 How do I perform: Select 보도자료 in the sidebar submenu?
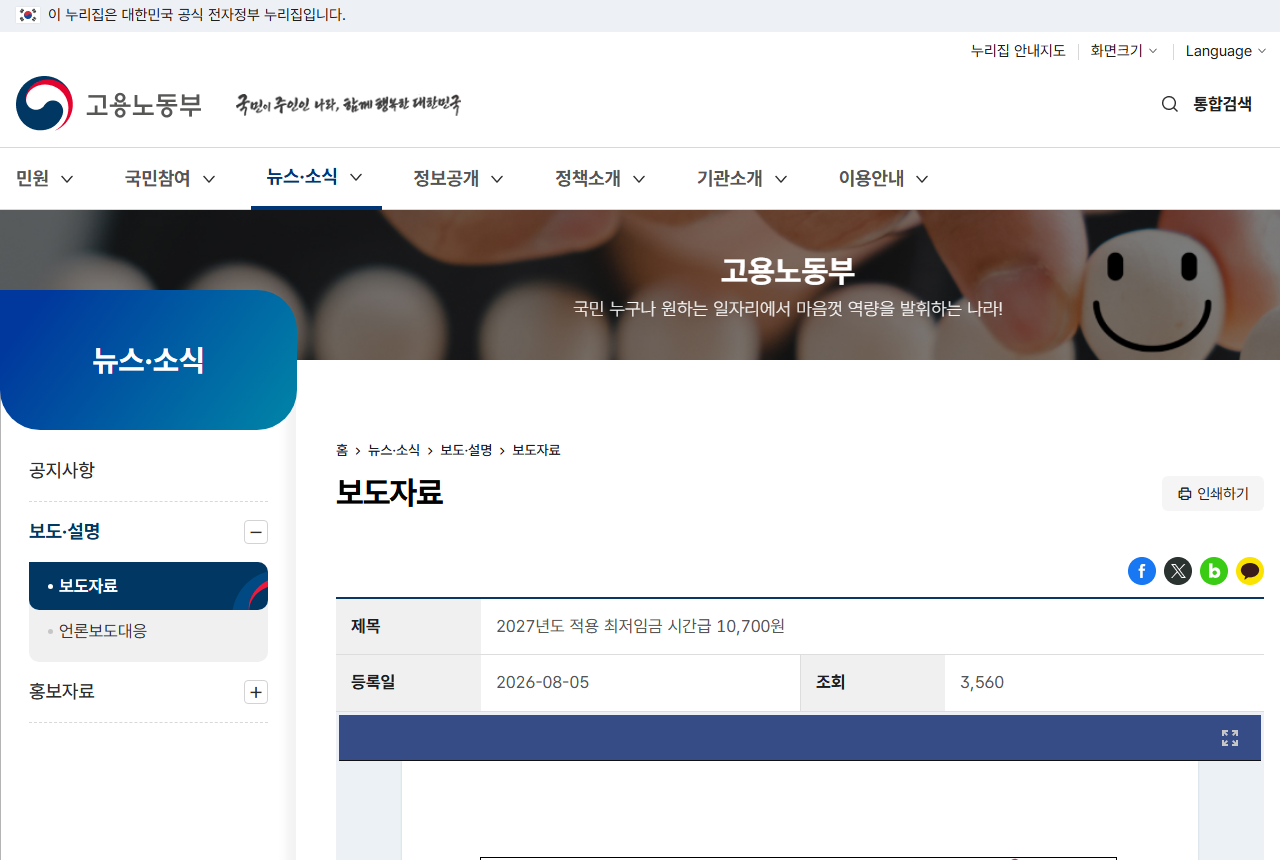pyautogui.click(x=148, y=586)
